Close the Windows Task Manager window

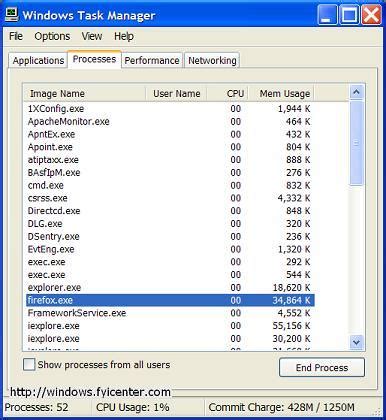click(x=371, y=15)
